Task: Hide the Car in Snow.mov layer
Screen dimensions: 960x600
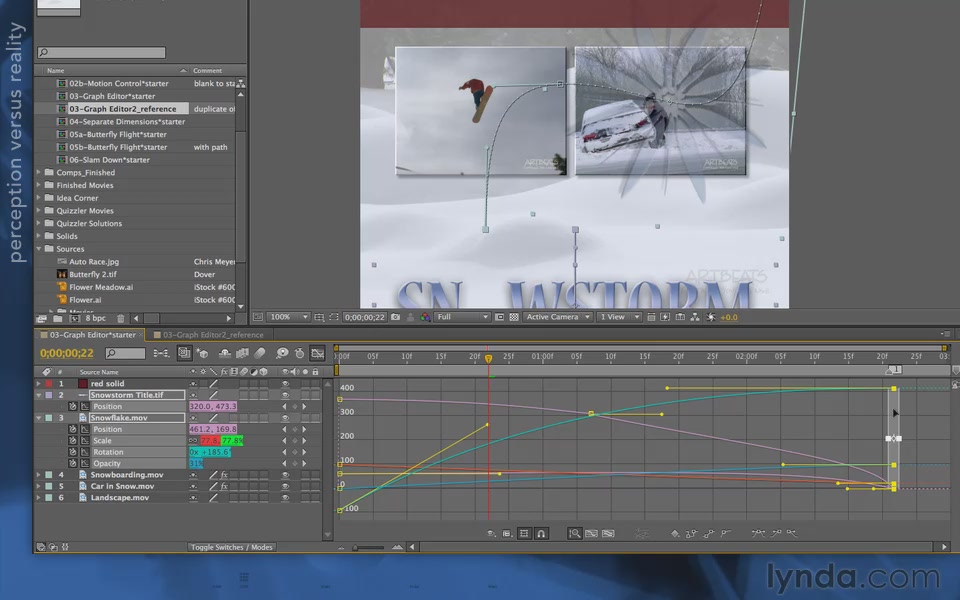Action: (285, 486)
